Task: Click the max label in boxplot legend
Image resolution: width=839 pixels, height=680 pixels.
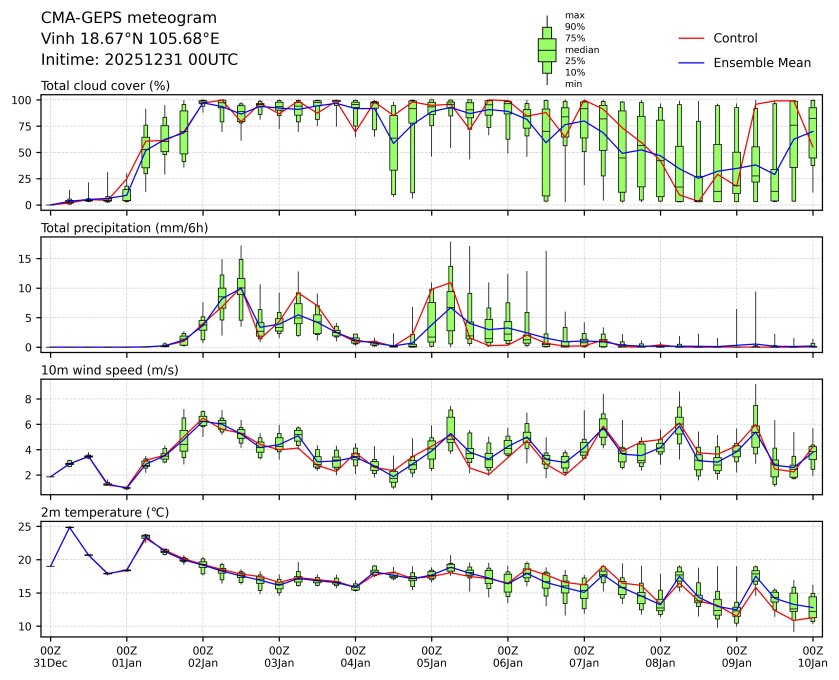Action: (x=574, y=15)
